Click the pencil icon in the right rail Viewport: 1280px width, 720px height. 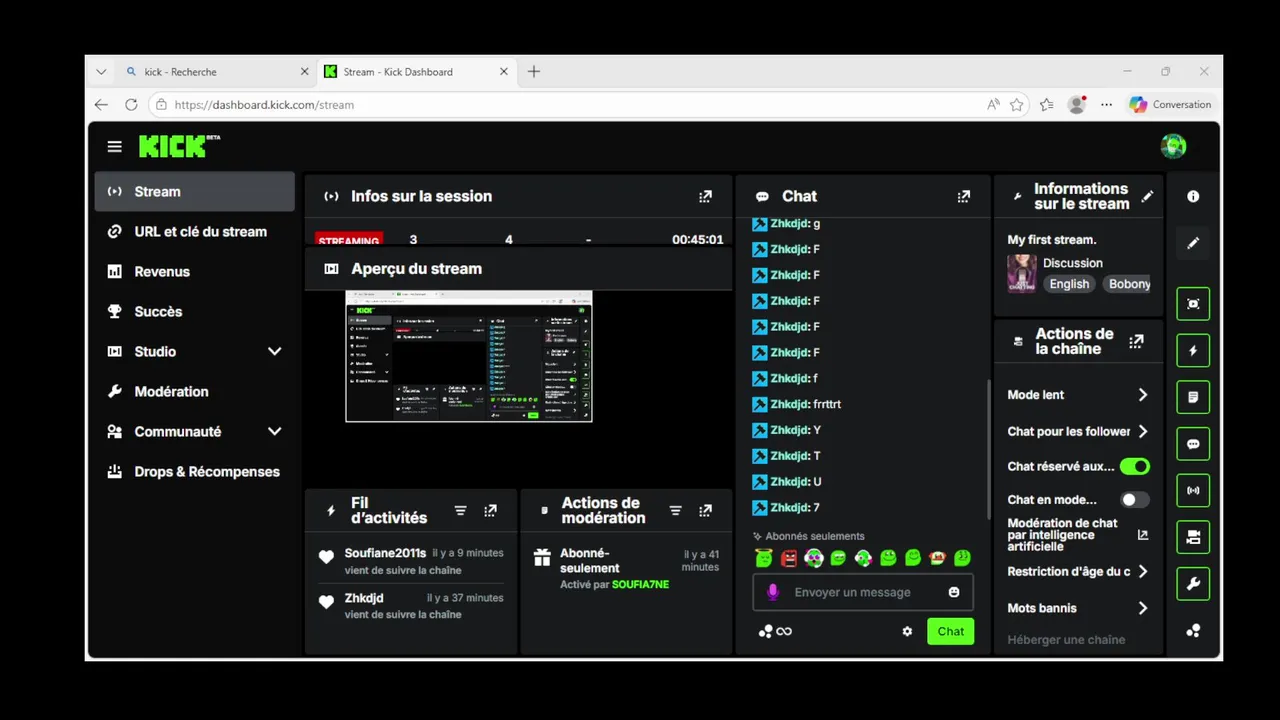point(1193,243)
